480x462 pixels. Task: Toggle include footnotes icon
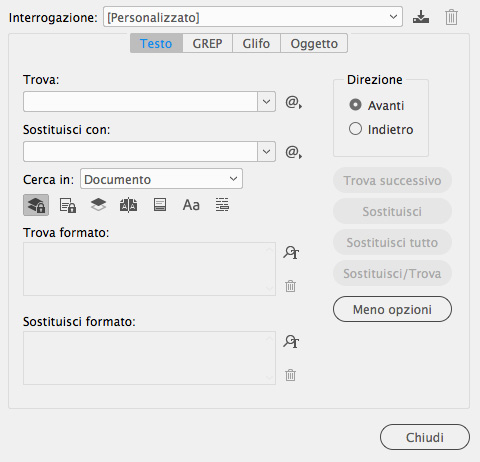[x=160, y=205]
